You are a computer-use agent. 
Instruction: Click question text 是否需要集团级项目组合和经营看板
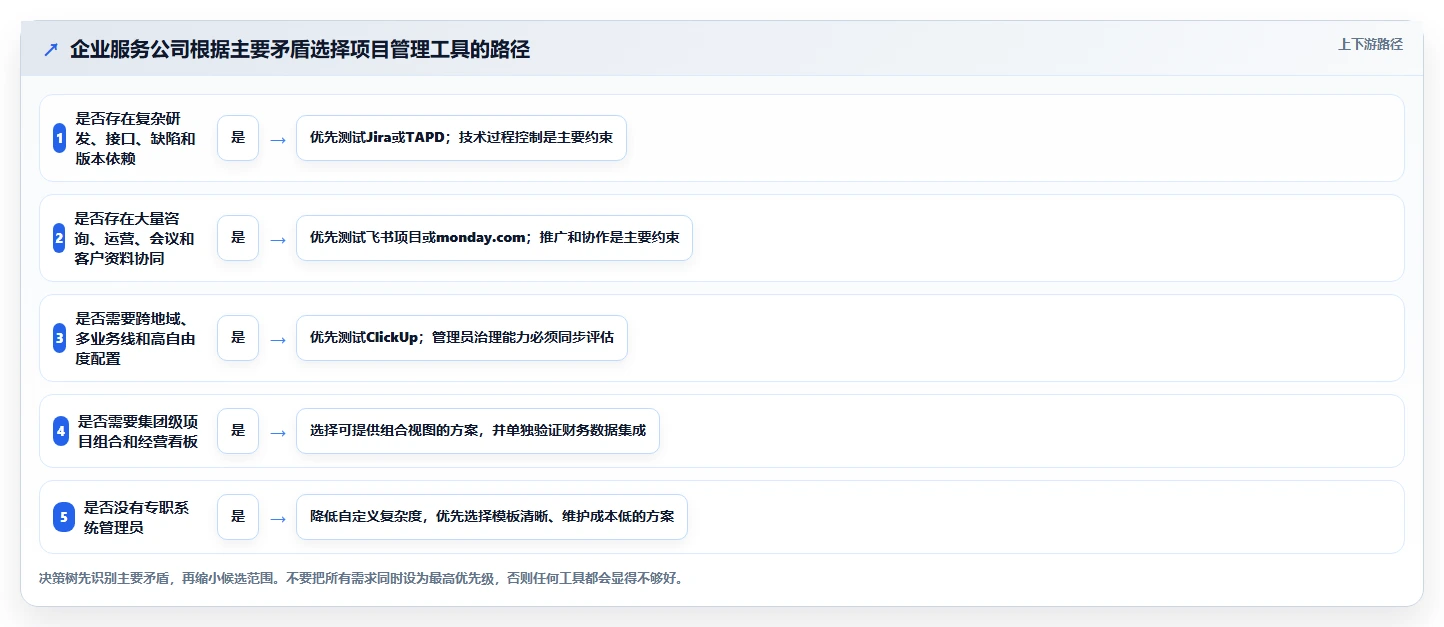click(x=139, y=431)
